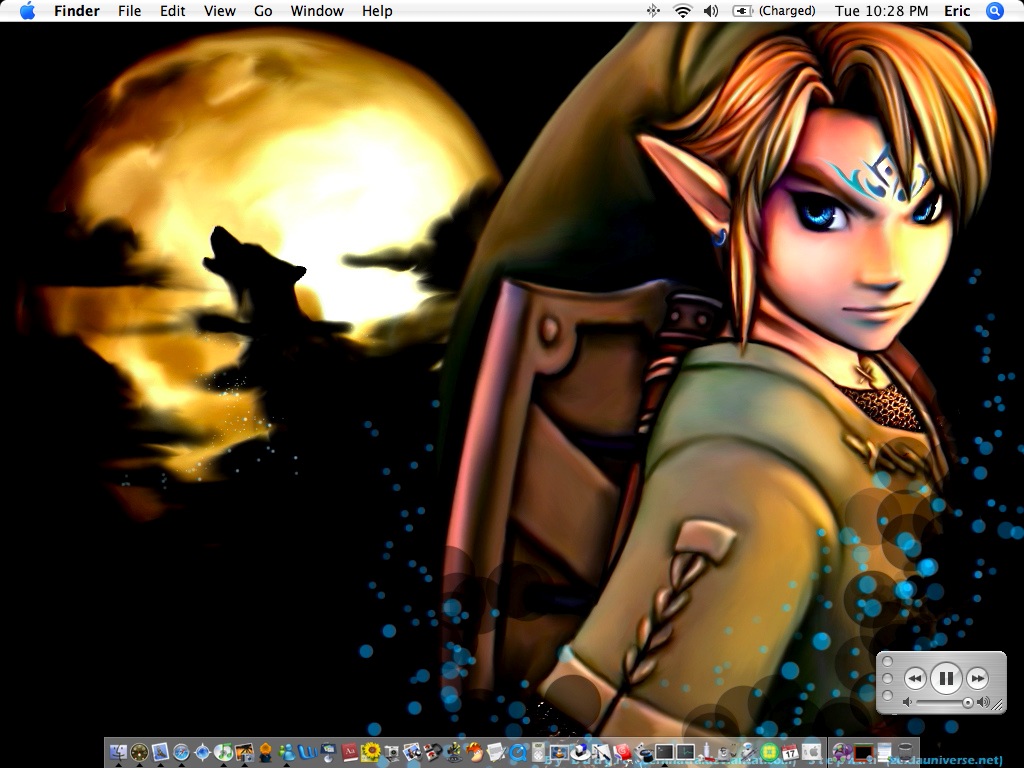Launch Safari compass icon in the dock
The width and height of the screenshot is (1024, 768).
(181, 752)
